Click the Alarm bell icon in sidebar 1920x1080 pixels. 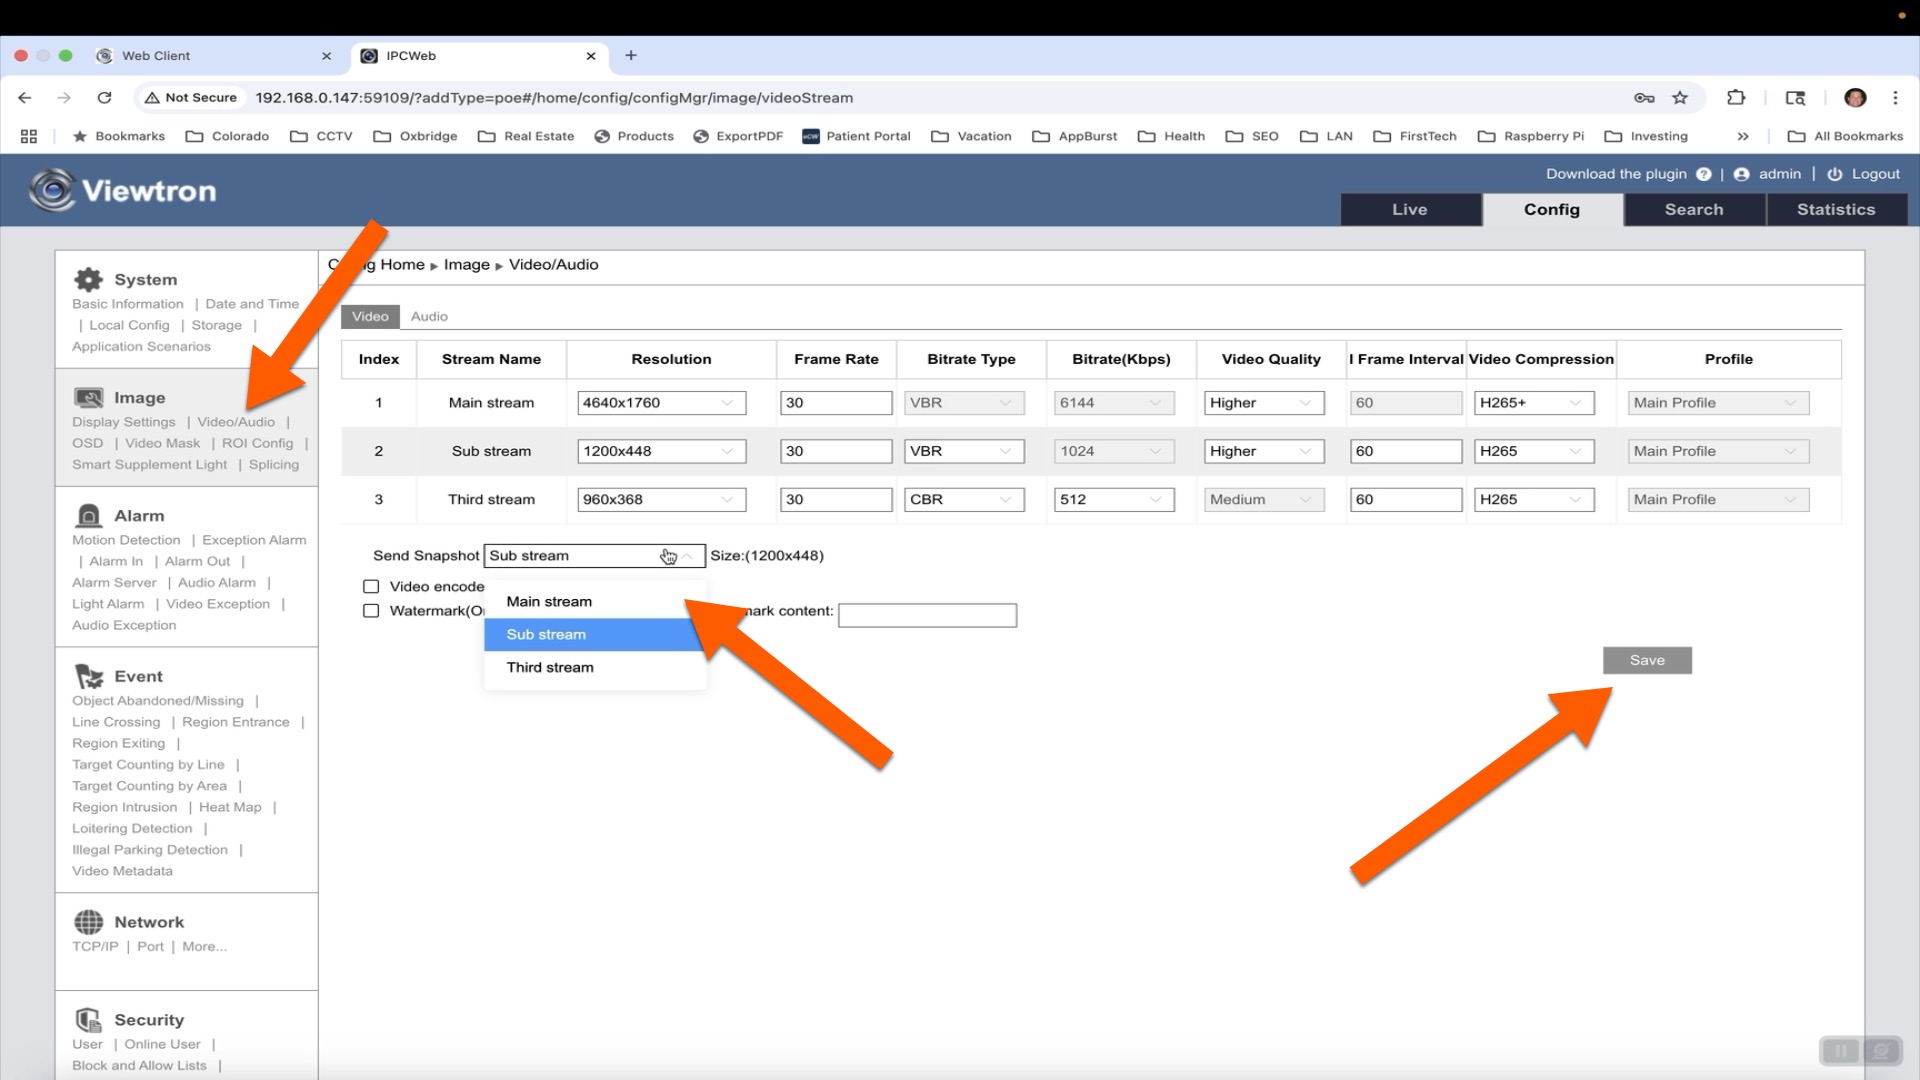[89, 516]
